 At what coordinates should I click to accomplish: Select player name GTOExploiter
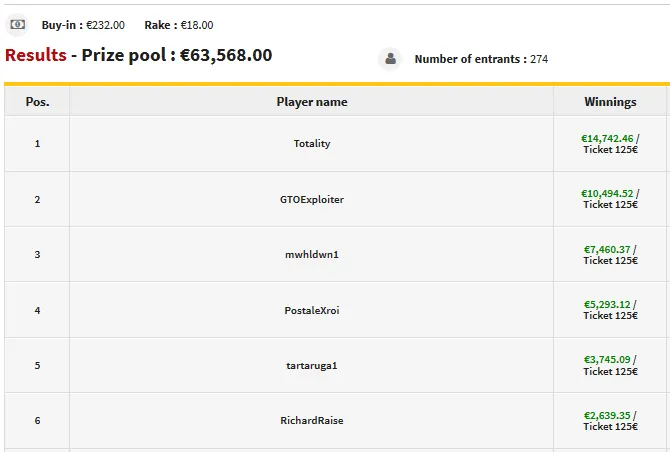[x=312, y=200]
